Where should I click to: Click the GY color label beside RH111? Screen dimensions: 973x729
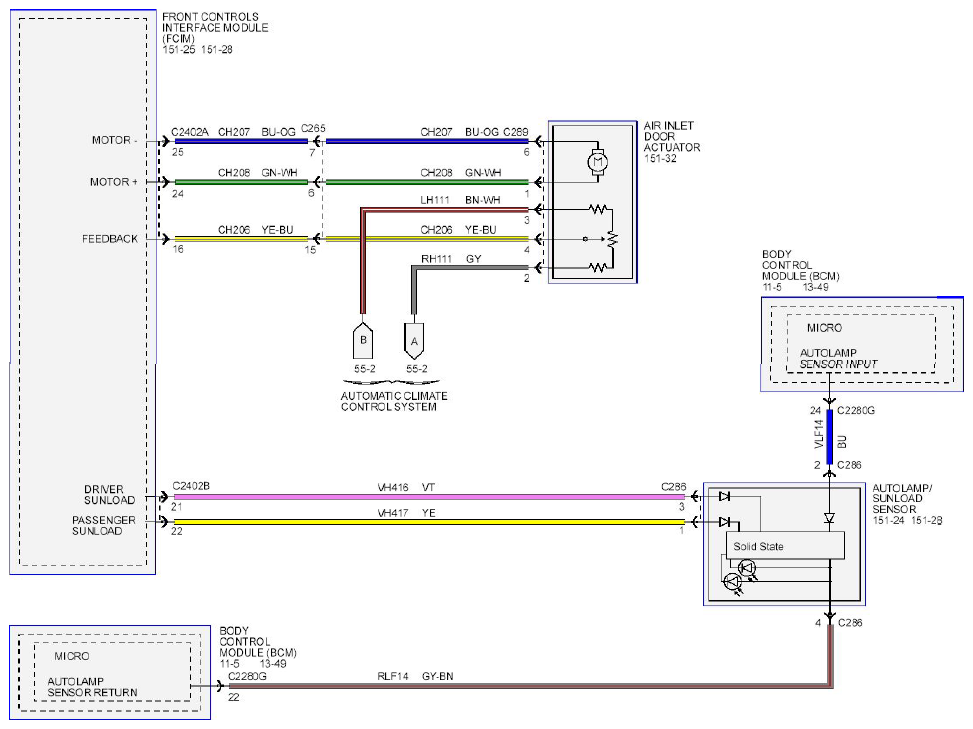click(473, 259)
